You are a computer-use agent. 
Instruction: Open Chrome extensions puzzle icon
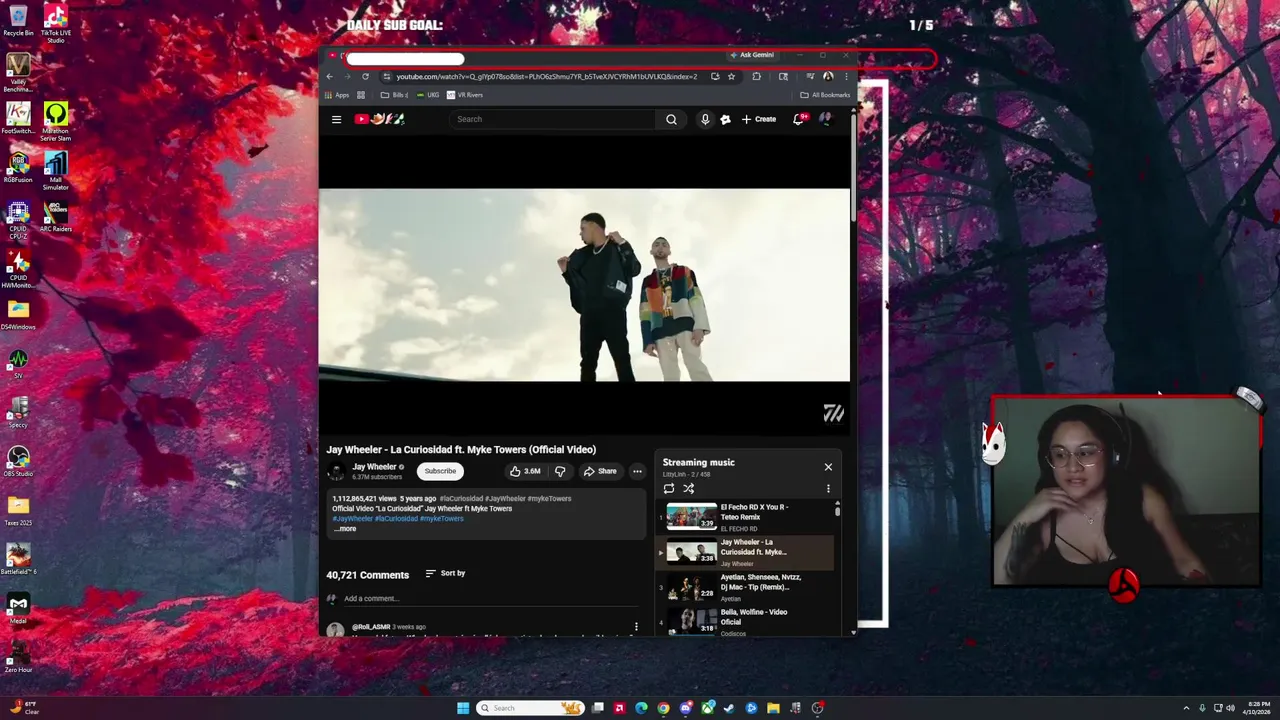tap(757, 76)
